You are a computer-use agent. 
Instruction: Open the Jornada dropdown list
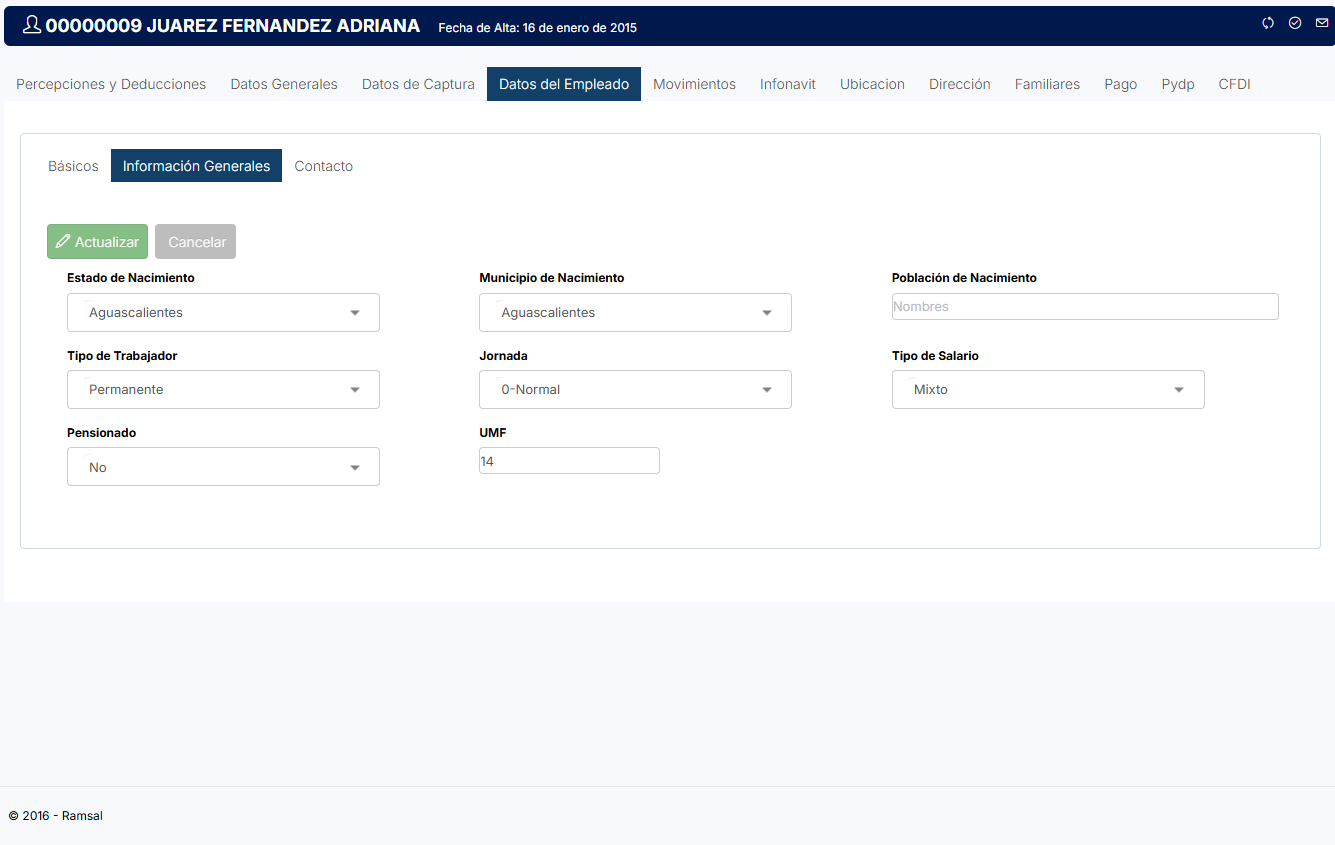[635, 390]
